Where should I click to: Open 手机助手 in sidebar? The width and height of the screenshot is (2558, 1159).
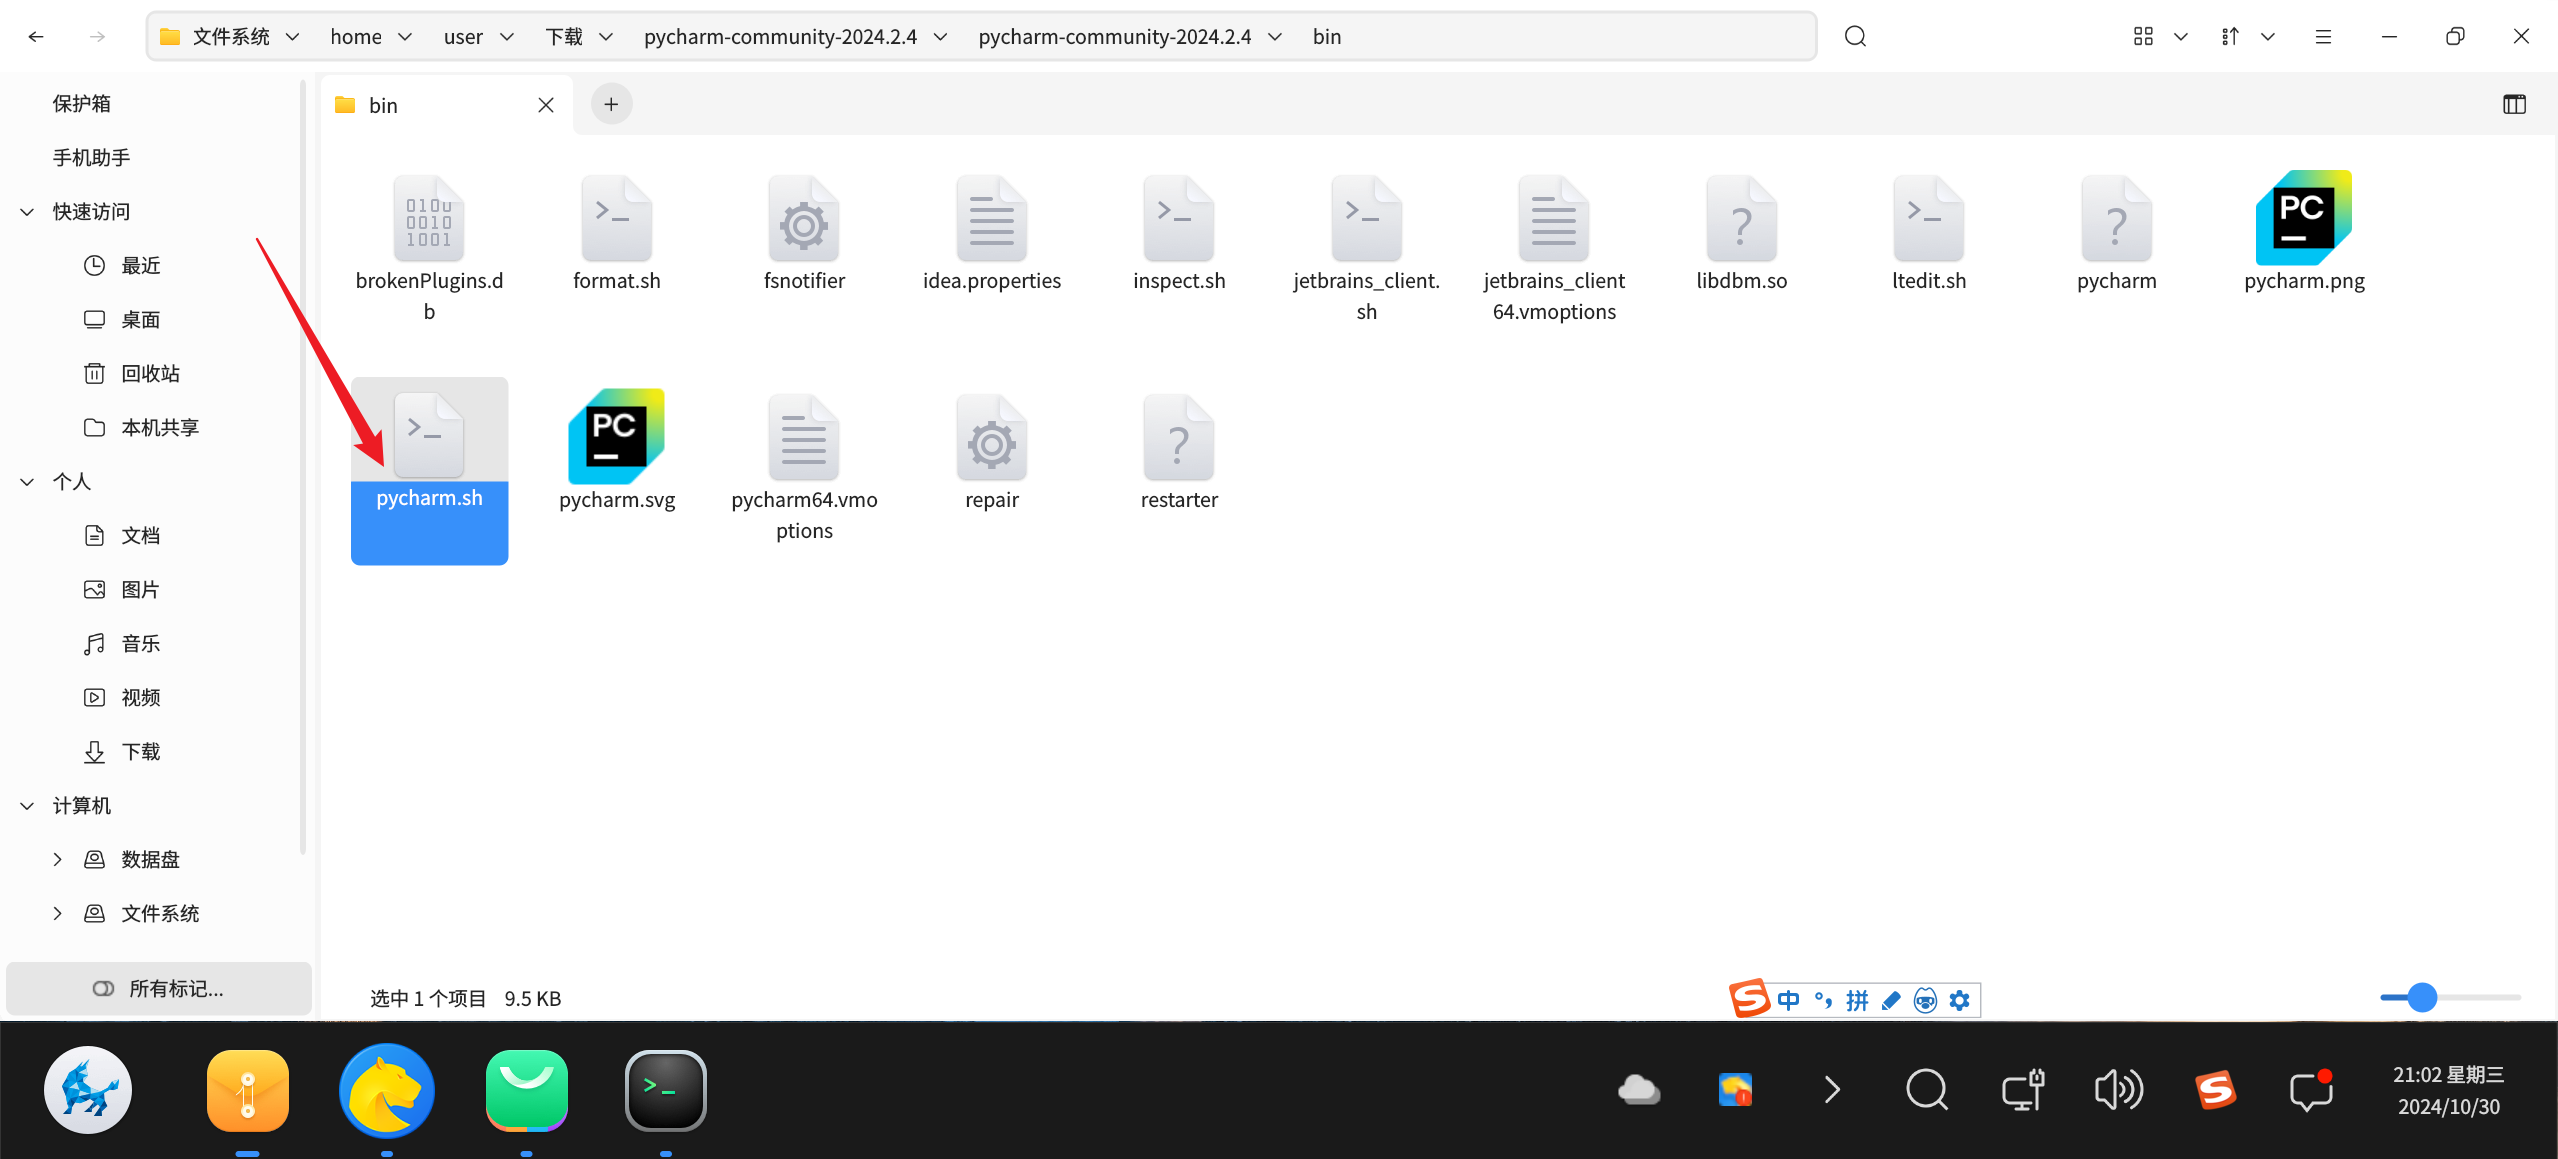click(92, 158)
